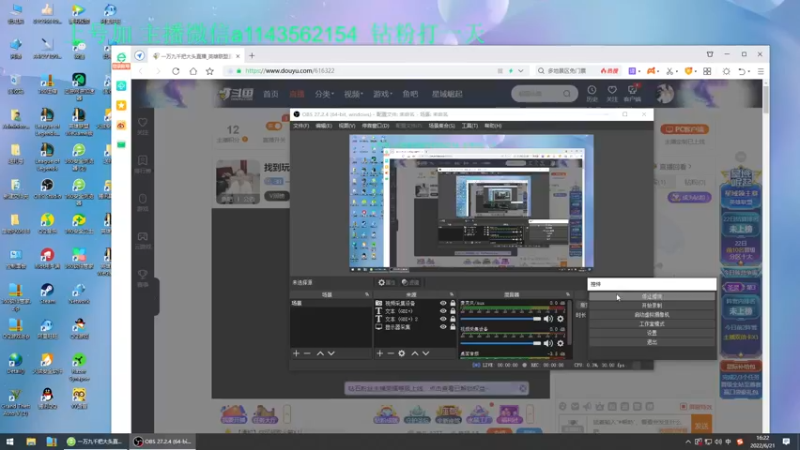The height and width of the screenshot is (450, 800).
Task: Adjust 视频采集设备 volume slider
Action: (500, 343)
